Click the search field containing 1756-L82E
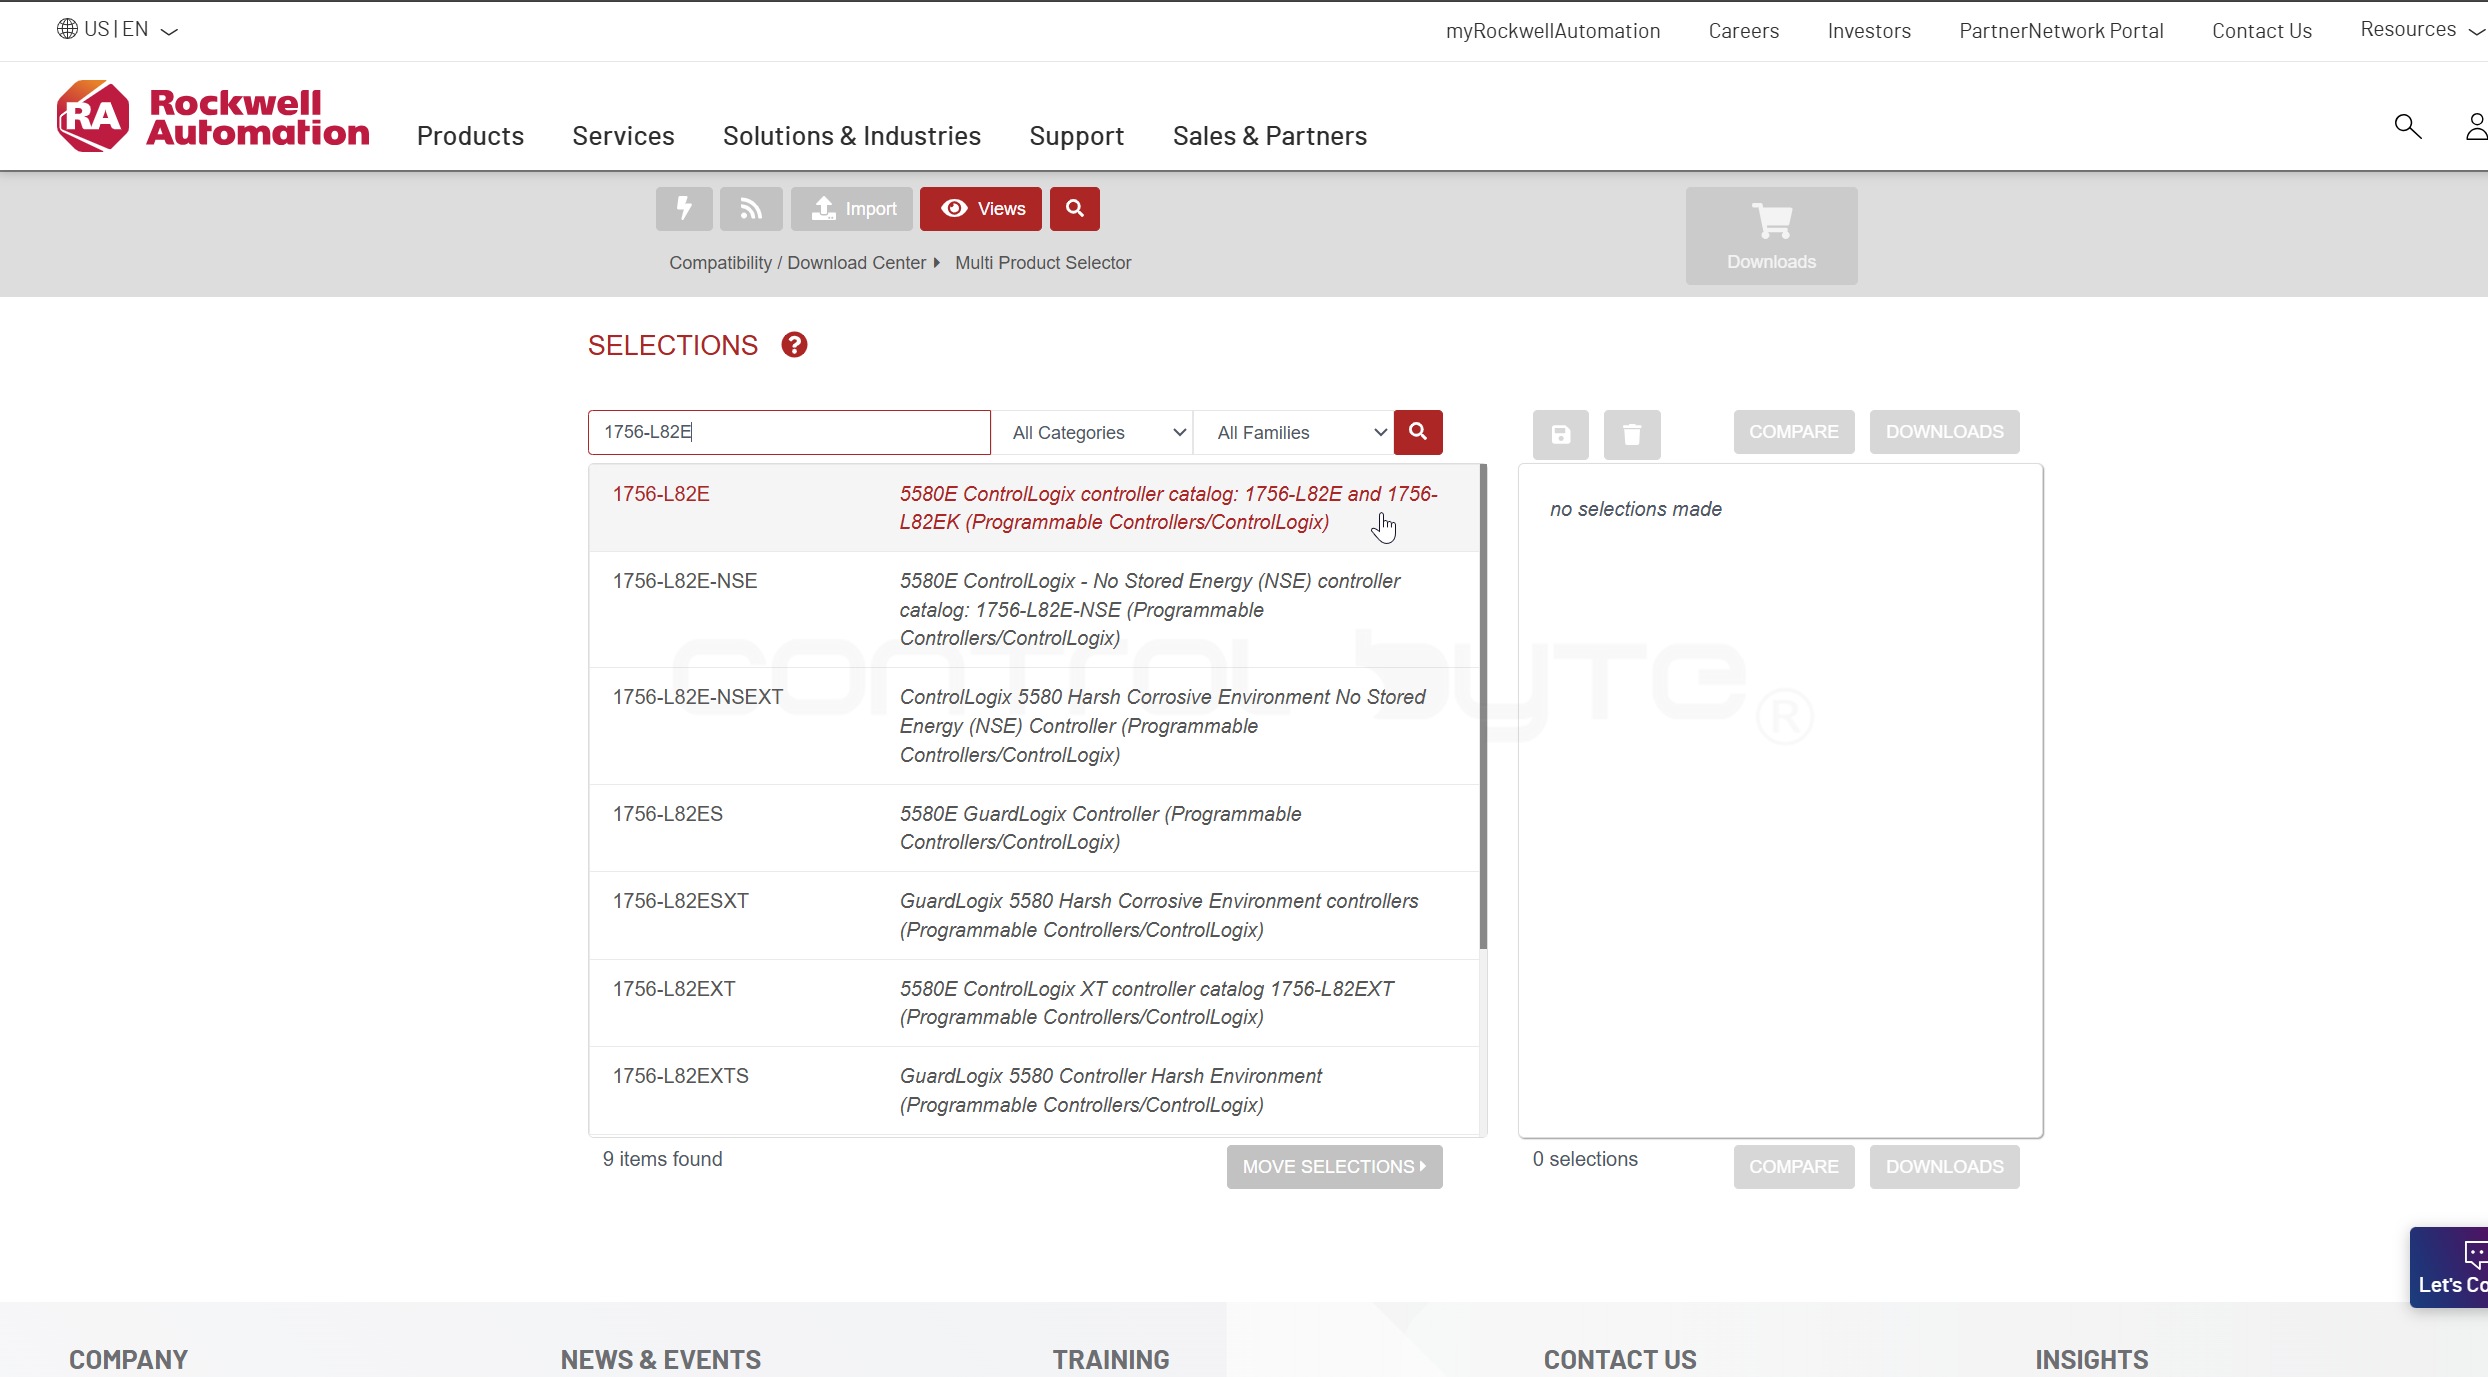The image size is (2488, 1377). click(789, 432)
